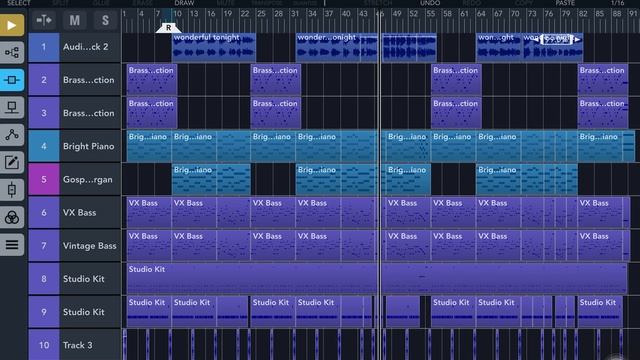Screen dimensions: 640x360
Task: Select first Brass...ction clip on track 2
Action: coord(152,80)
